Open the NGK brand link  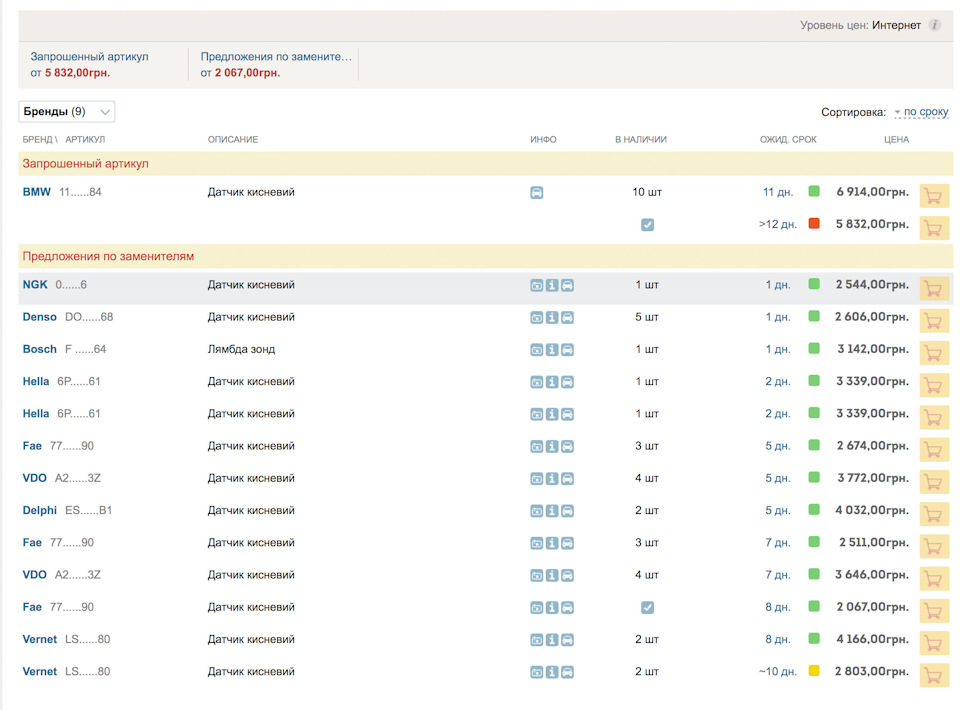(x=35, y=285)
